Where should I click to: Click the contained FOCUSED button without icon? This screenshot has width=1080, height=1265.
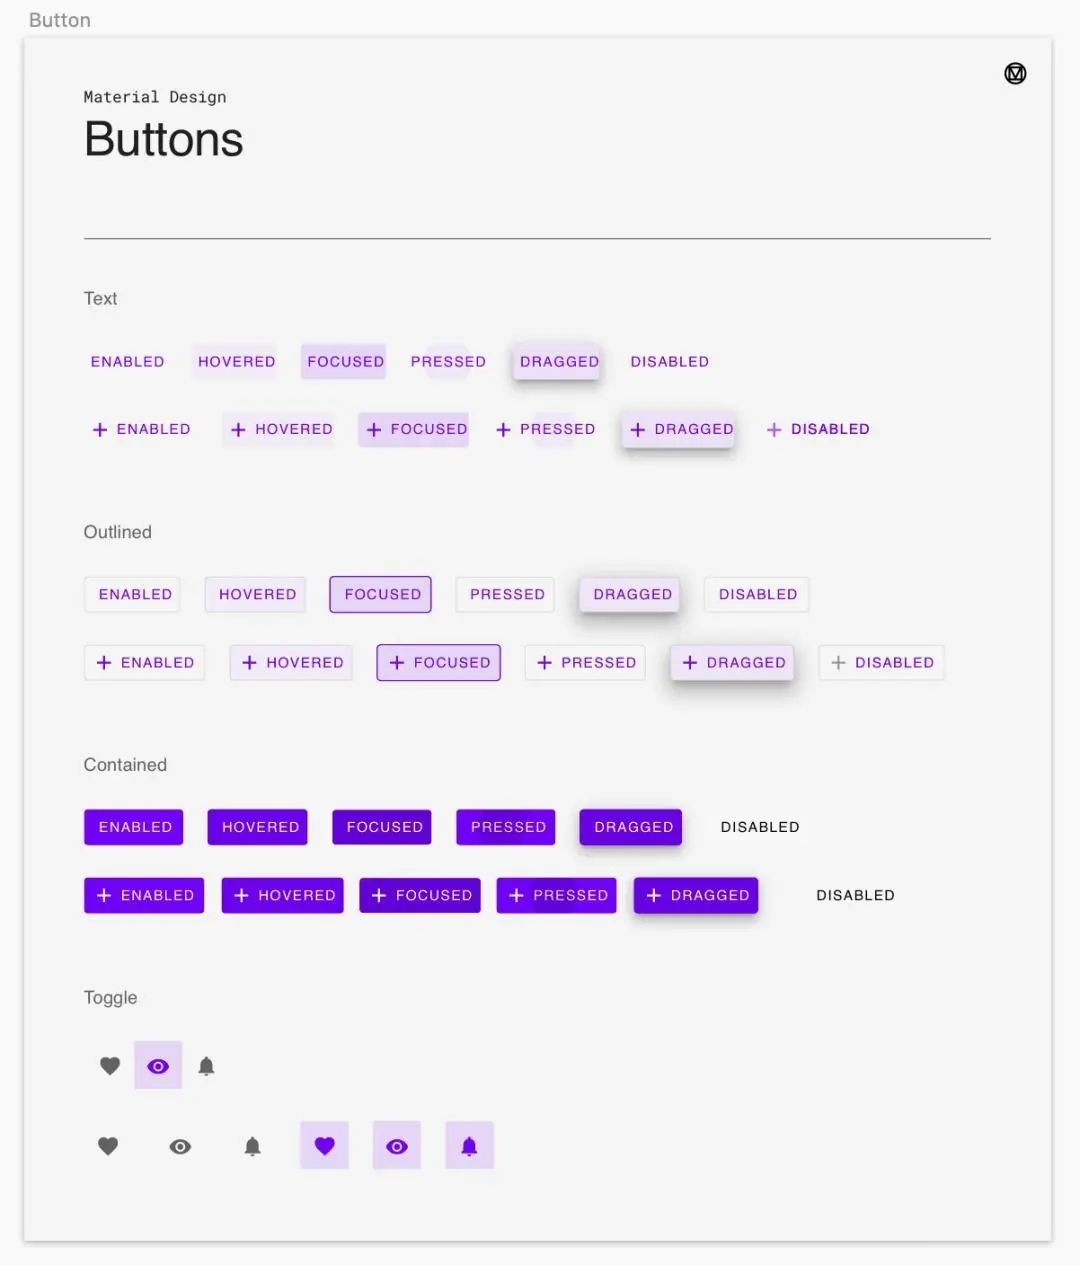(382, 827)
